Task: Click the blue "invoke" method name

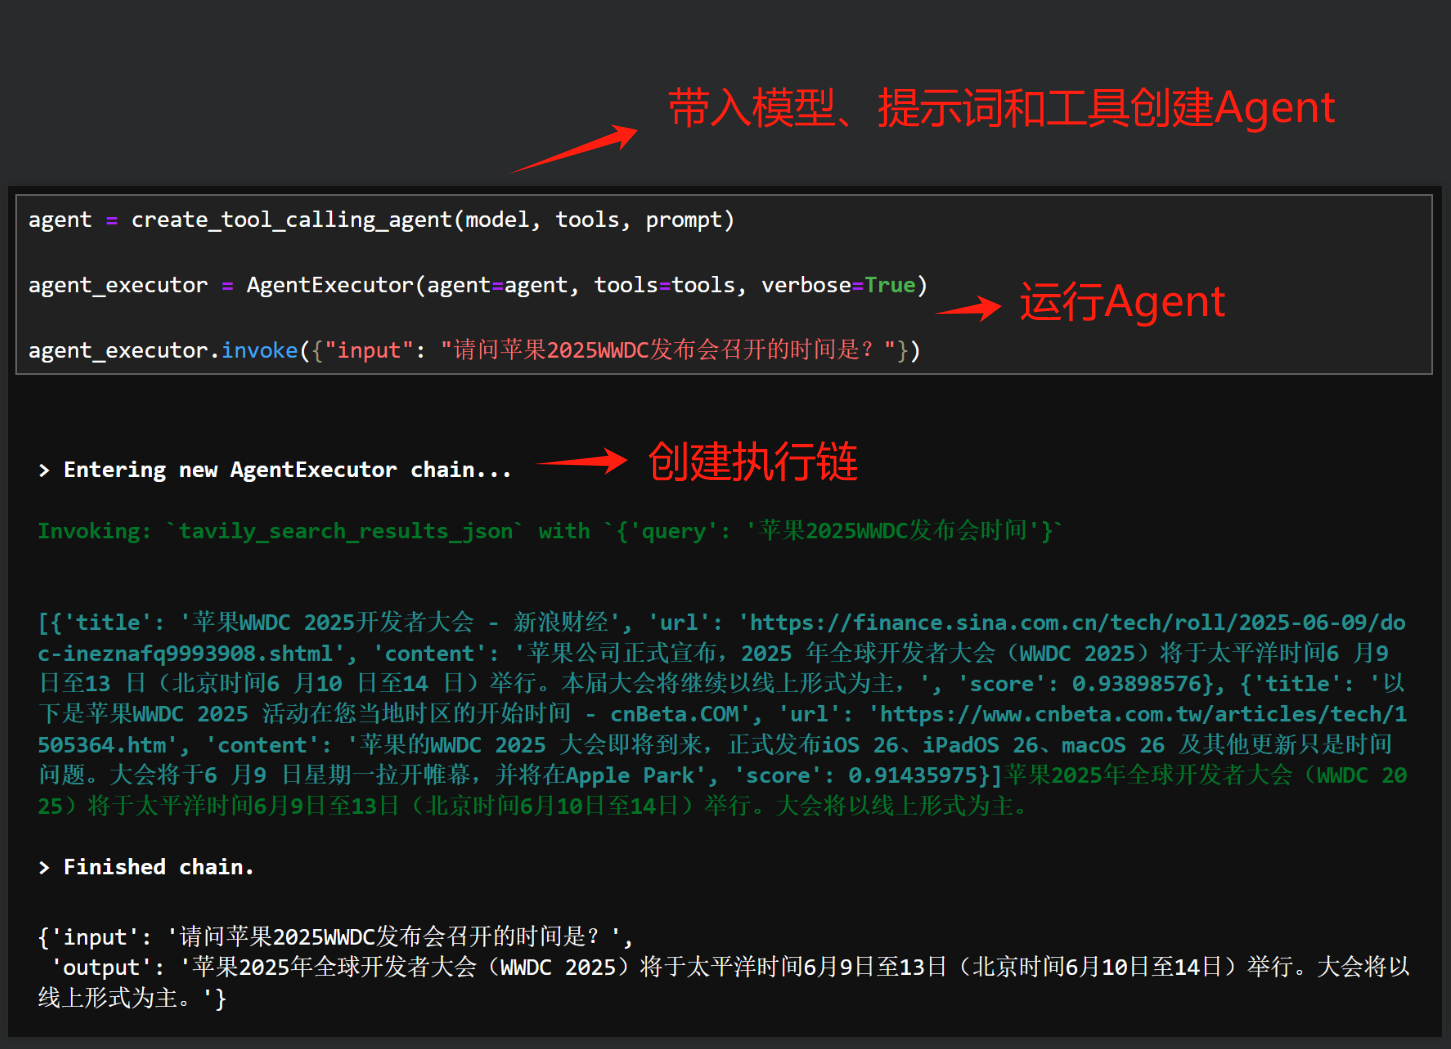Action: click(260, 350)
